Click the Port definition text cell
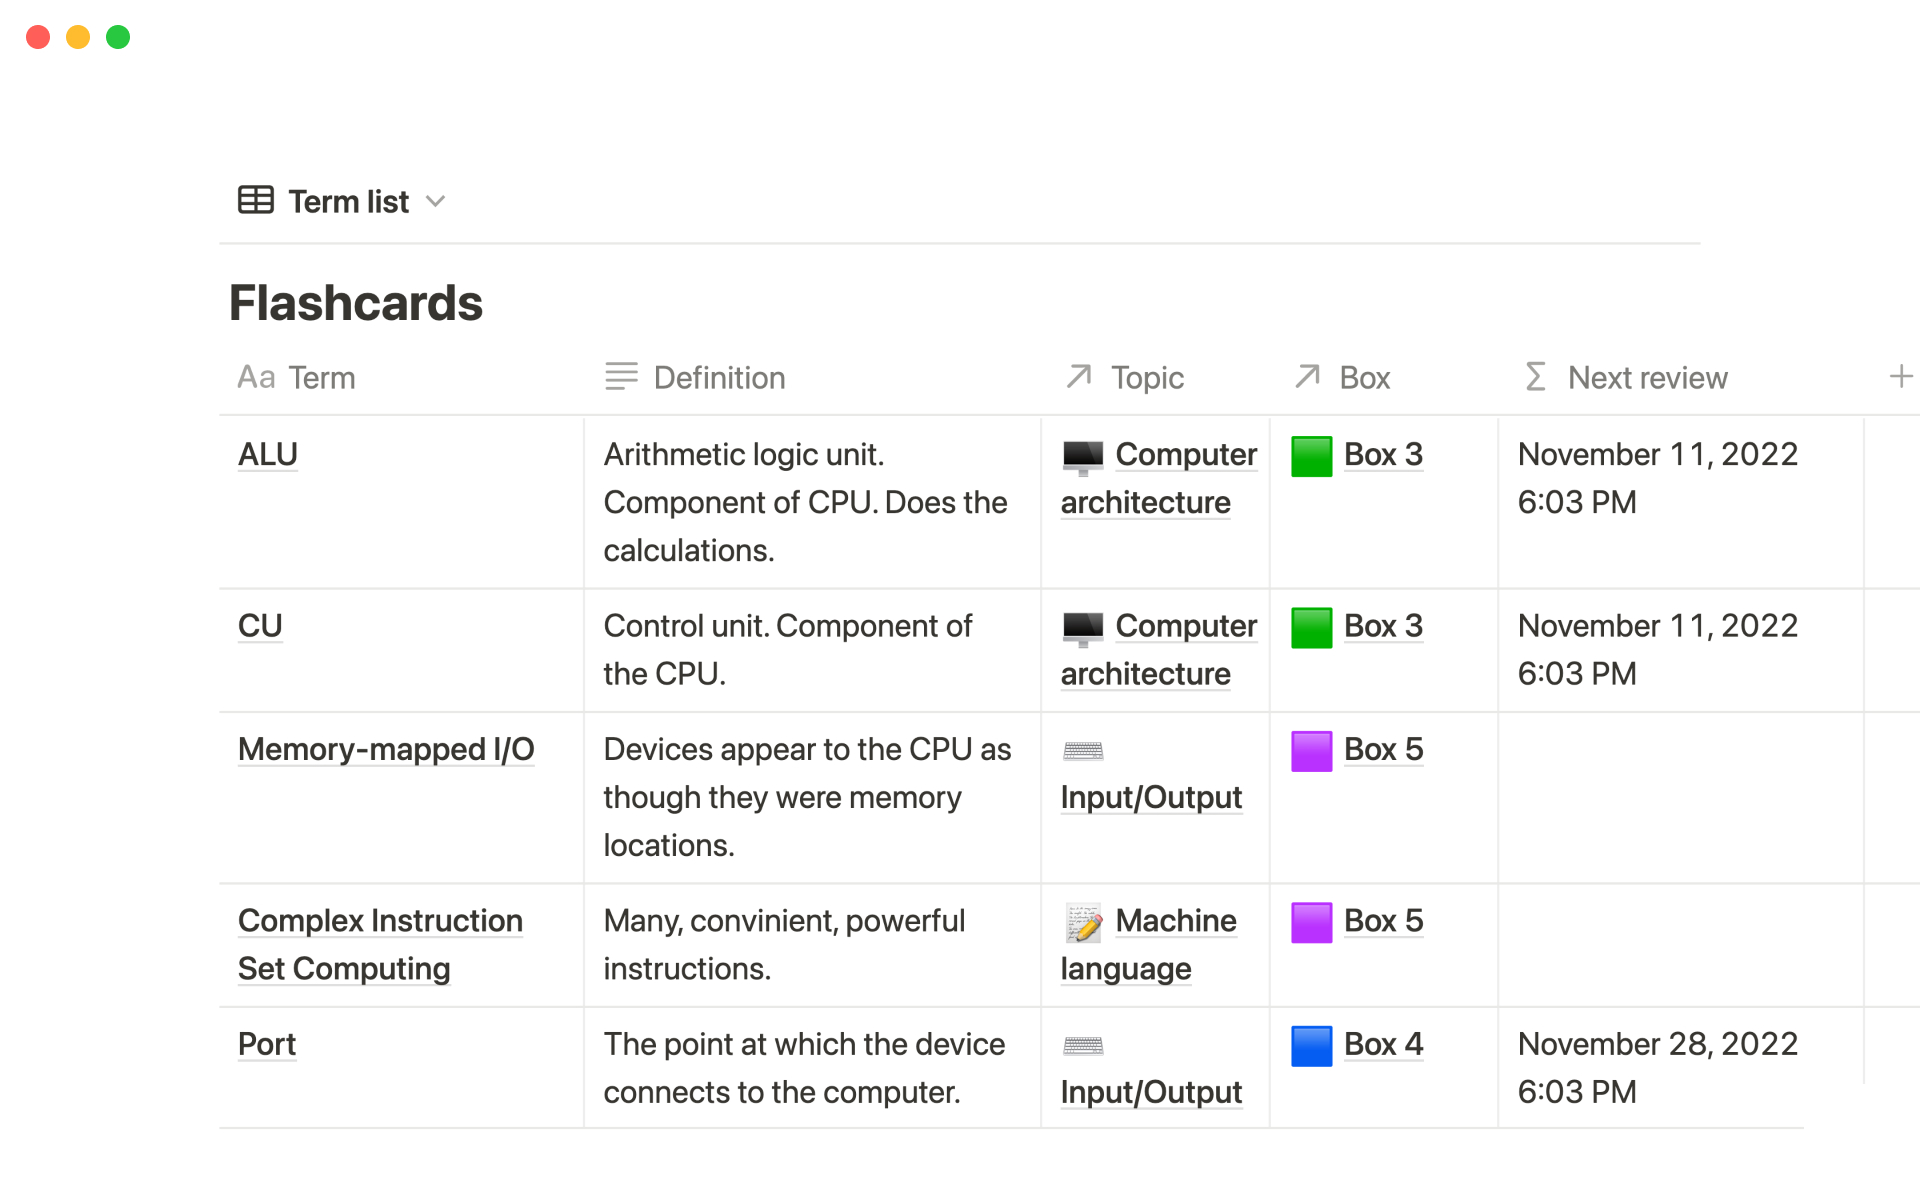Viewport: 1920px width, 1200px height. [x=803, y=1068]
